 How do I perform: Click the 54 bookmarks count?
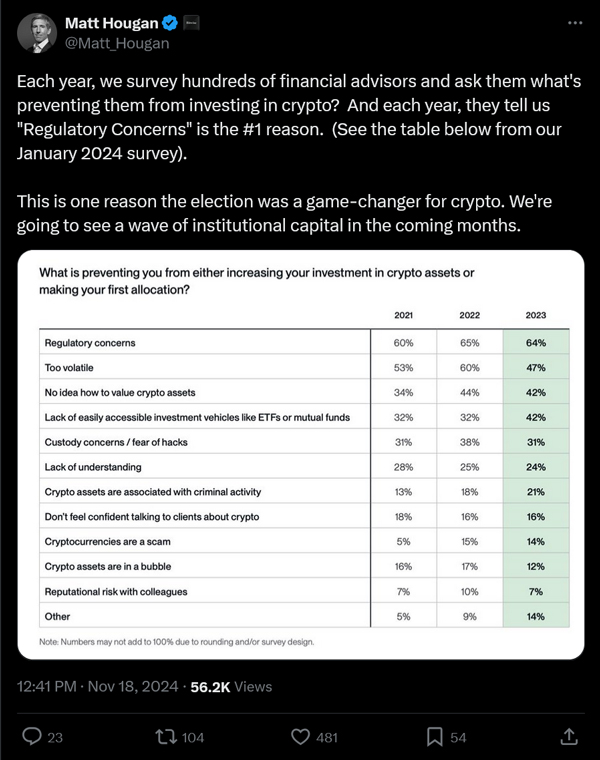click(458, 738)
